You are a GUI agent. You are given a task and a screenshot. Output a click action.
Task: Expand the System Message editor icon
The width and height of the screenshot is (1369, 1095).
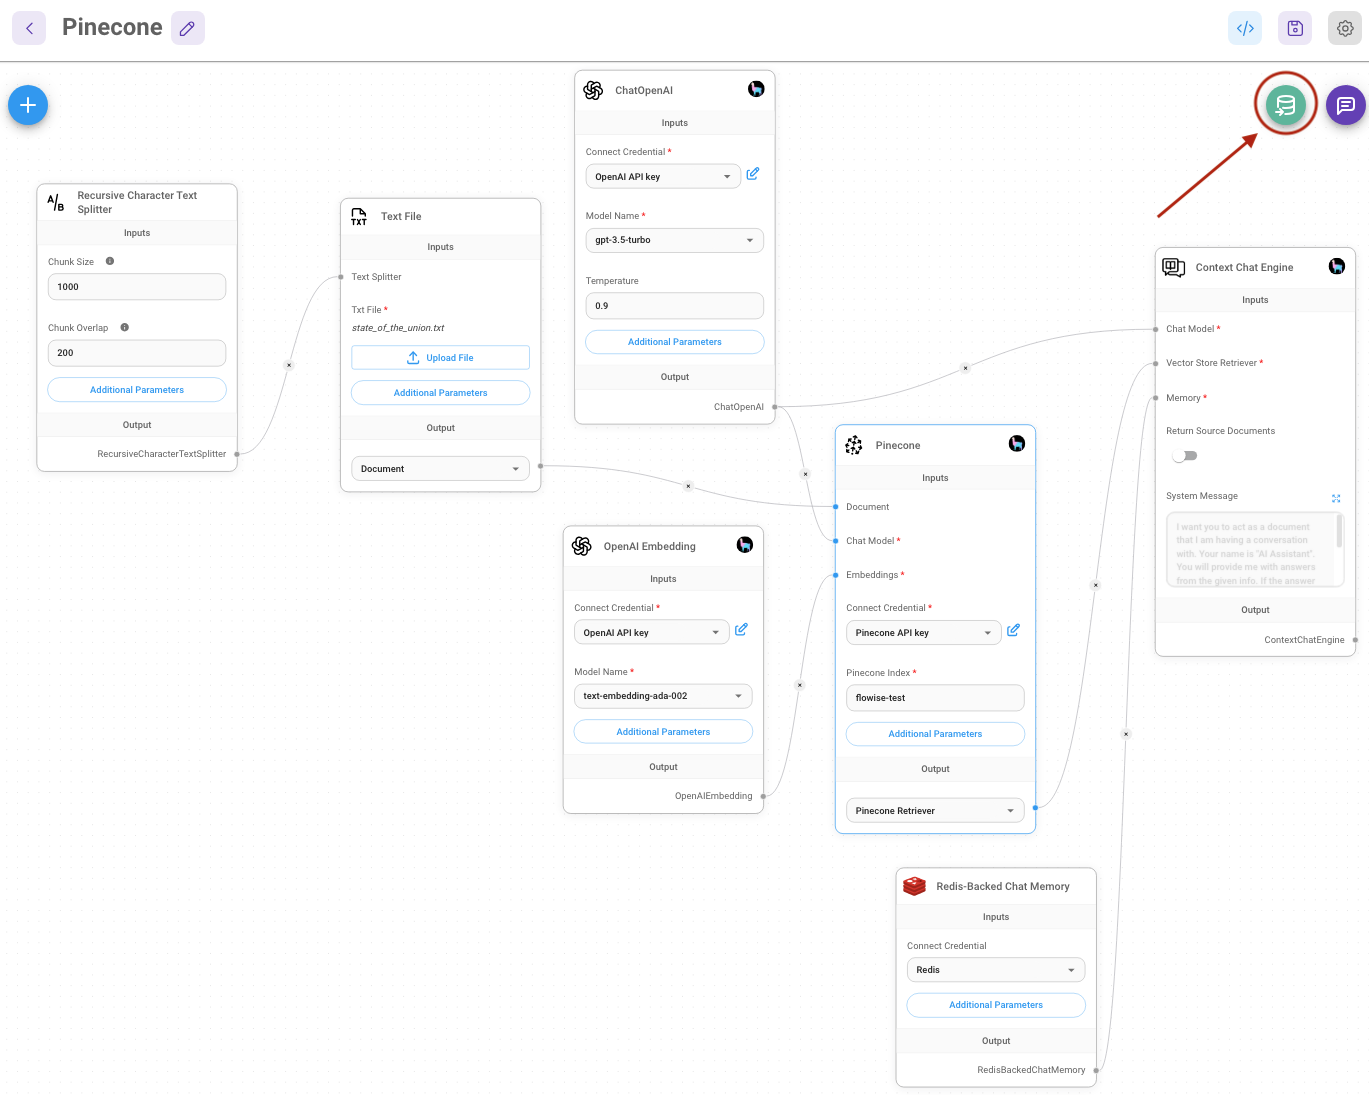(x=1336, y=498)
